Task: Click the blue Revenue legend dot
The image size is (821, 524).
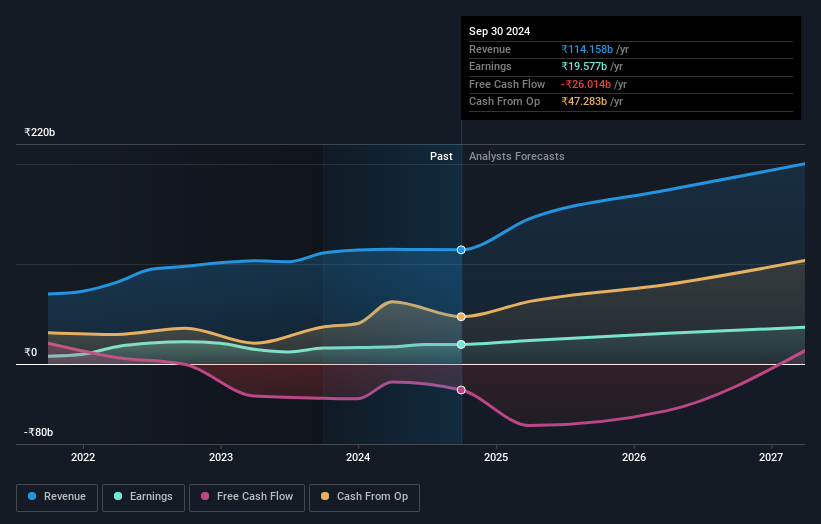Action: [x=32, y=496]
